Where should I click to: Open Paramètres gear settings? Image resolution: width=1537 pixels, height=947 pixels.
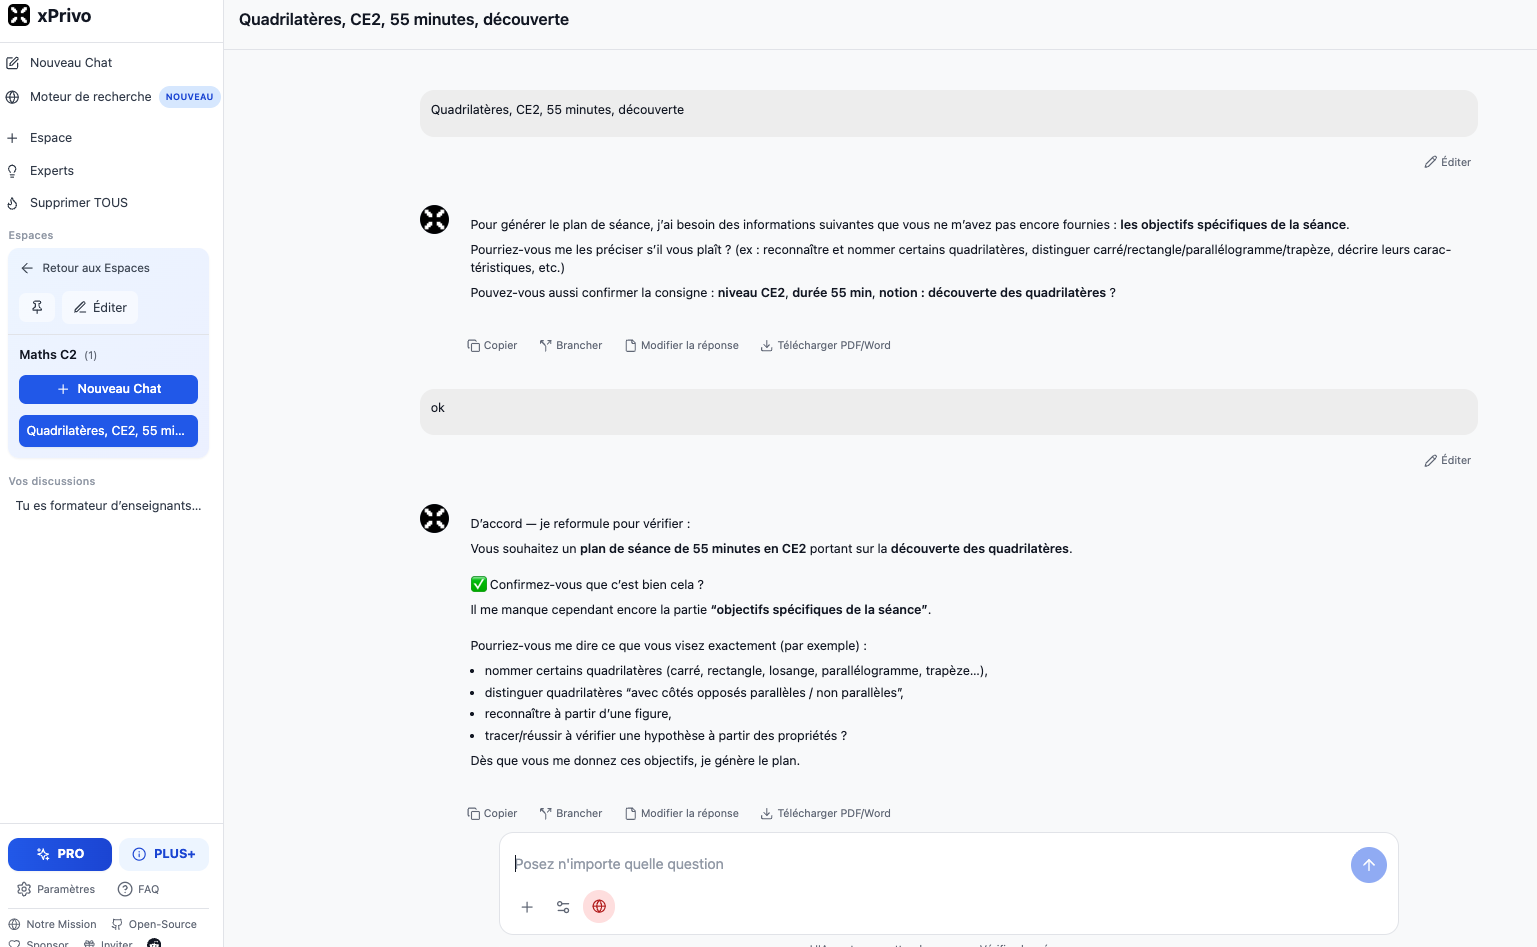click(x=56, y=889)
